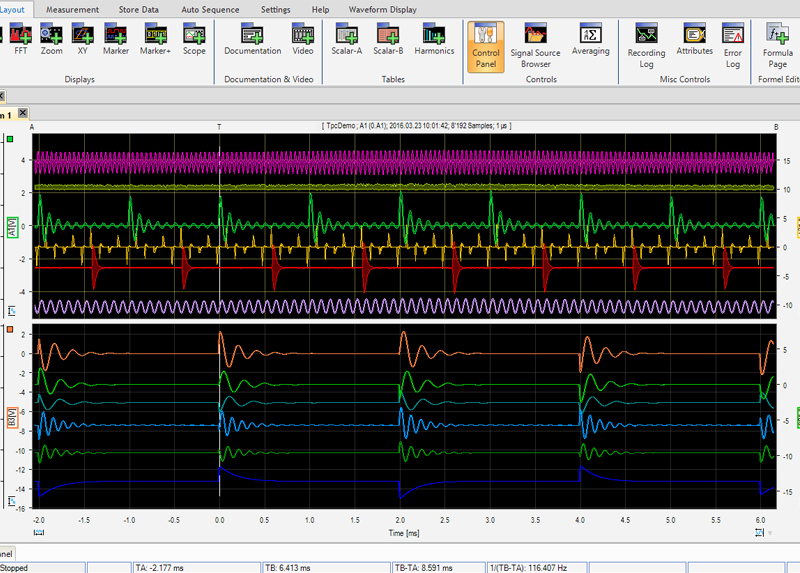Open upper plot Y-axis scaling menu
The image size is (800, 573).
tap(11, 309)
